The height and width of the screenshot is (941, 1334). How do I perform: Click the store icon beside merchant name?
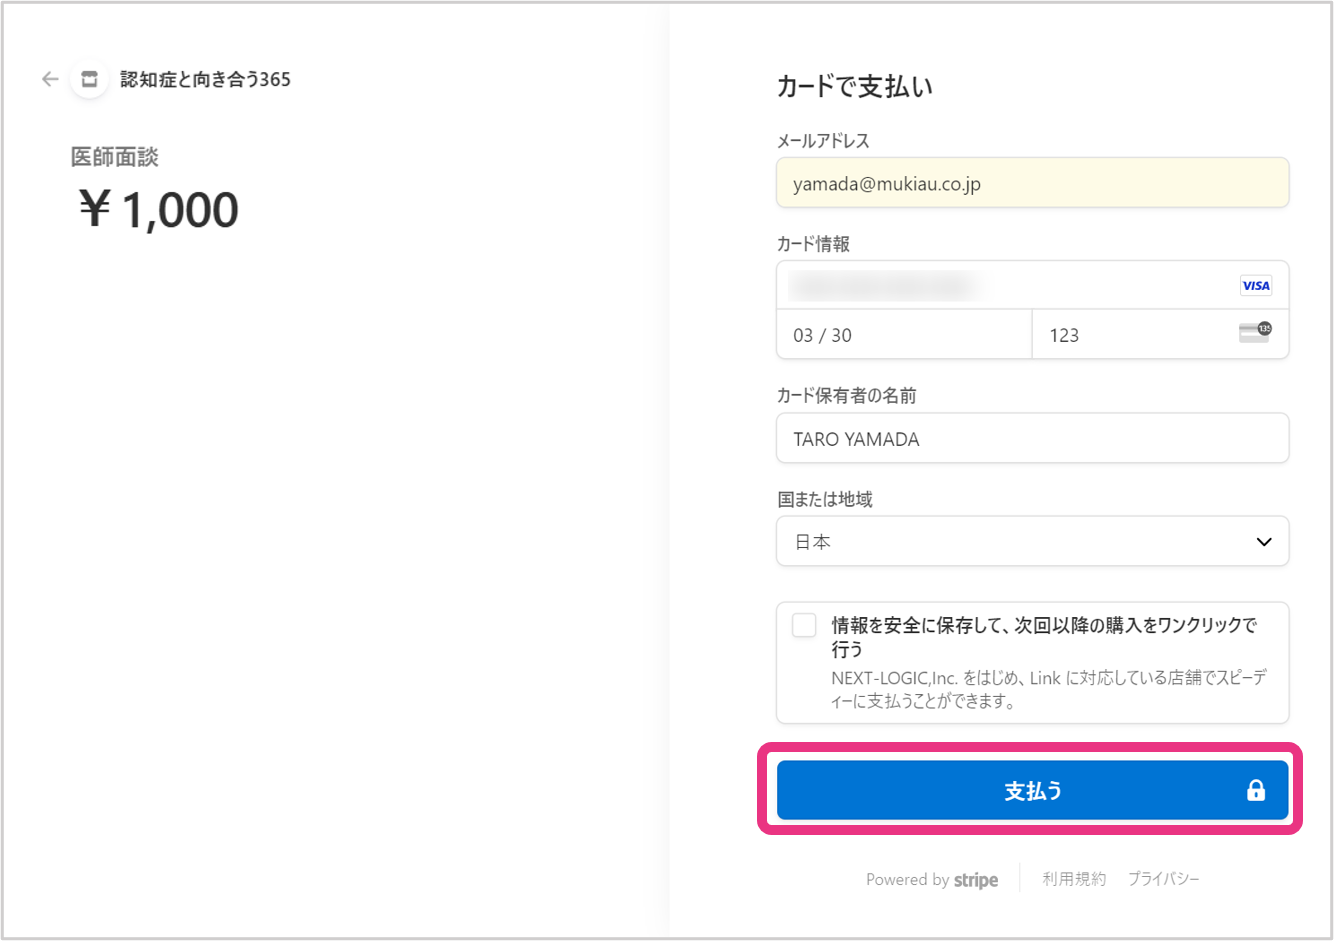(x=89, y=79)
